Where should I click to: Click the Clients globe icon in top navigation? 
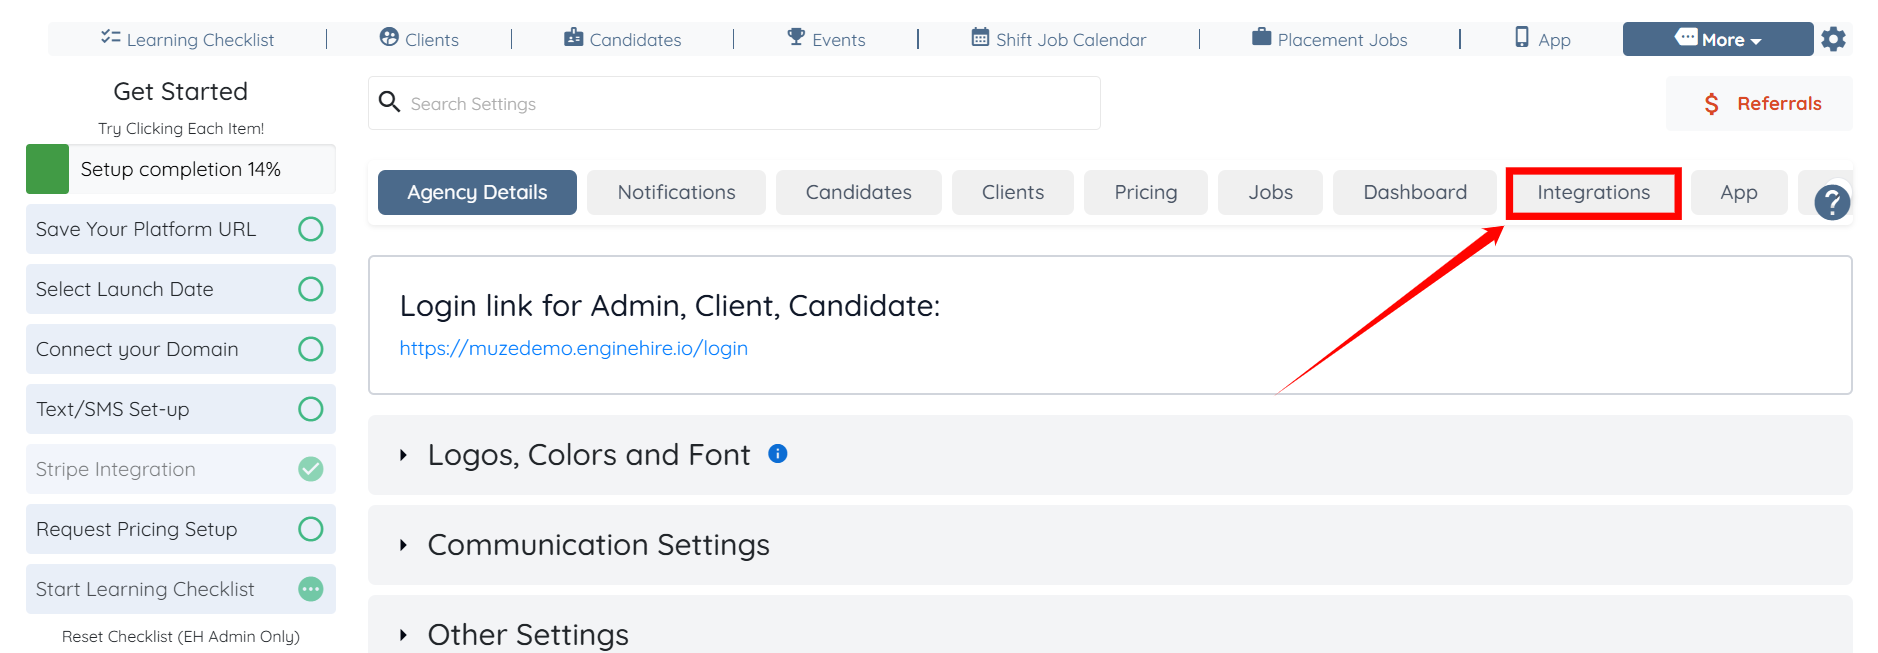point(389,38)
